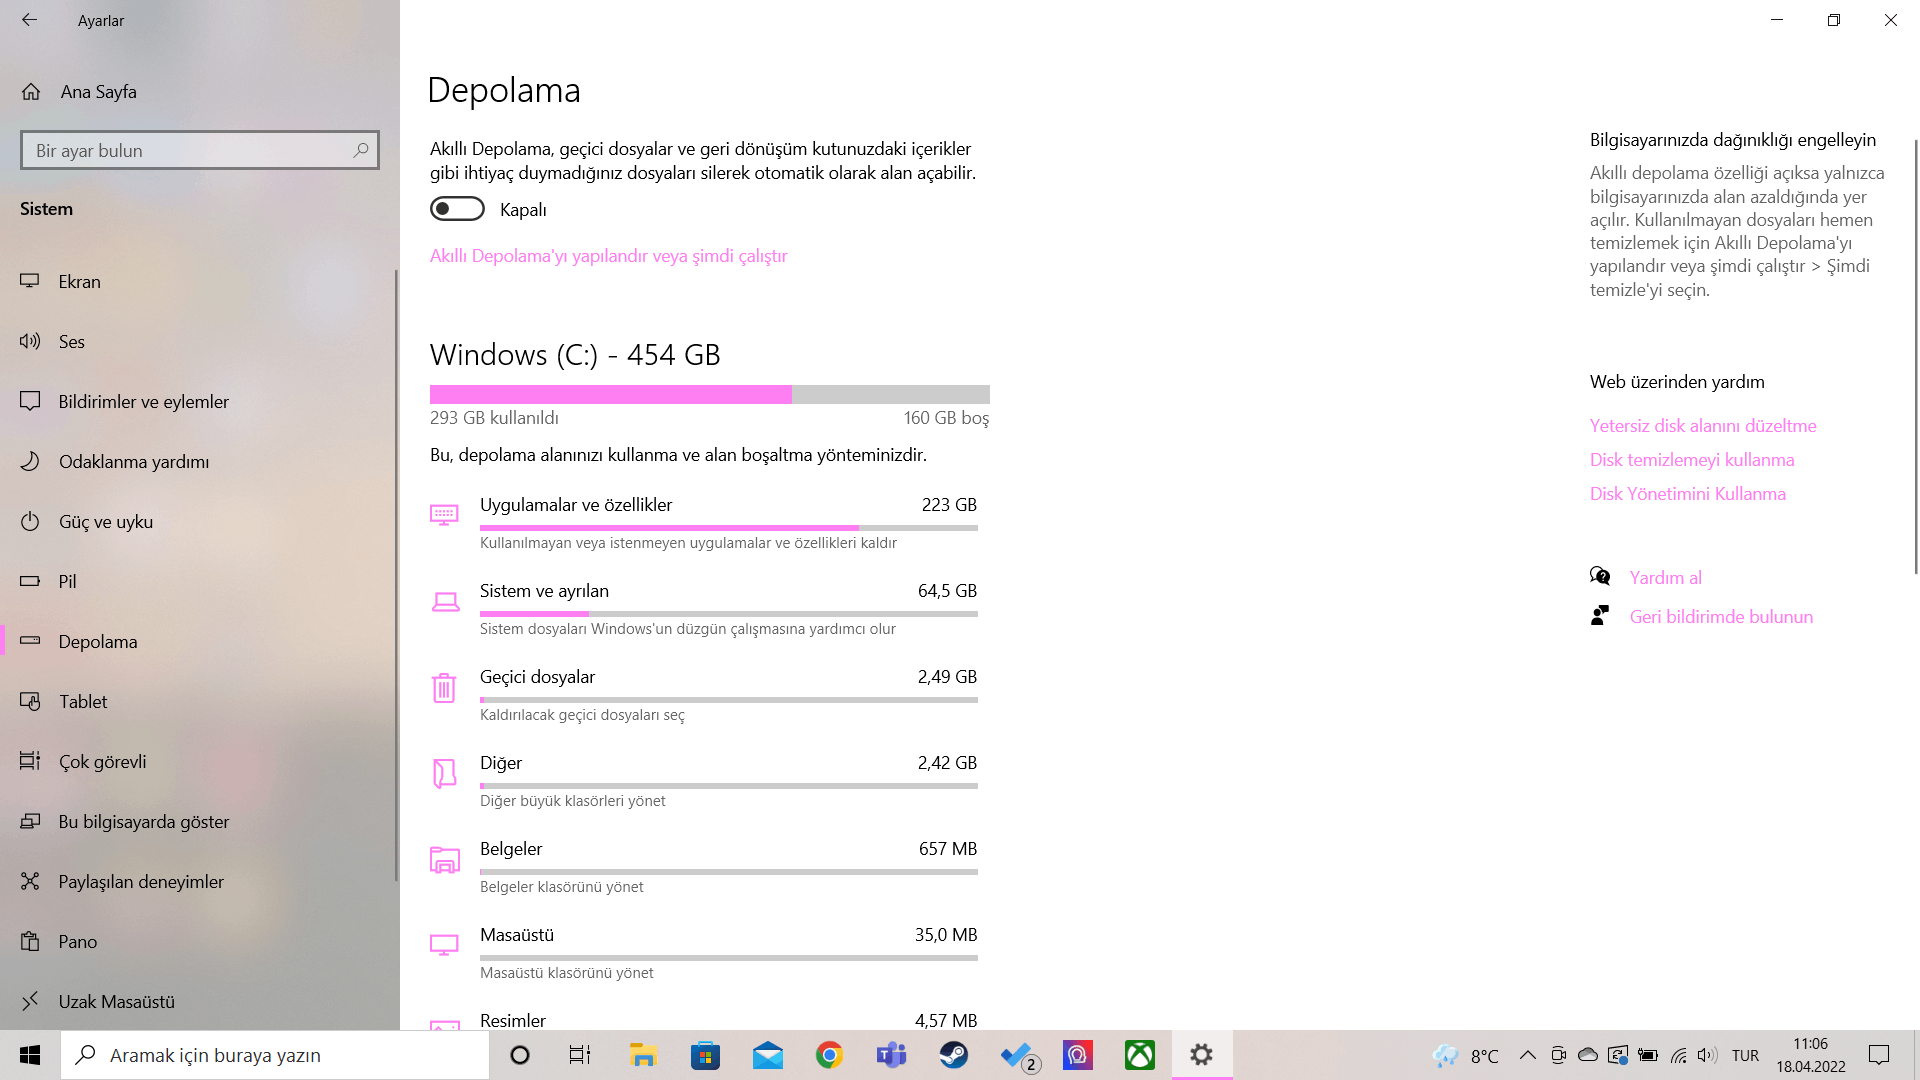Click the Bir ayar bulun search field
Screen dimensions: 1920x1080
[185, 150]
